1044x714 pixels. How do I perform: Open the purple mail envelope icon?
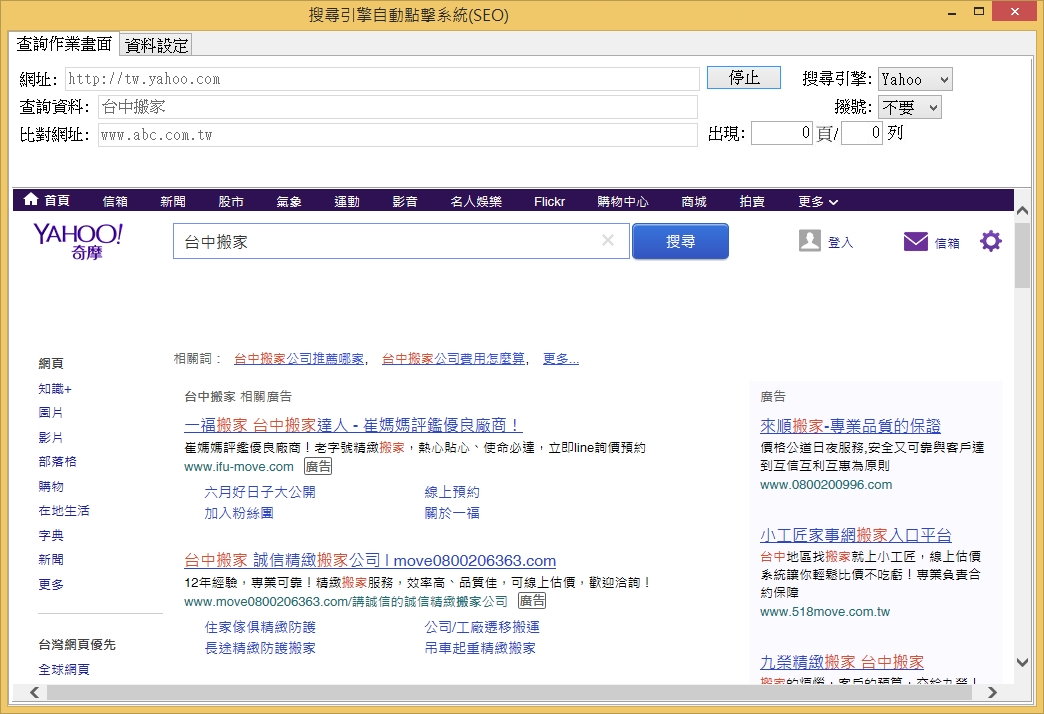(915, 241)
